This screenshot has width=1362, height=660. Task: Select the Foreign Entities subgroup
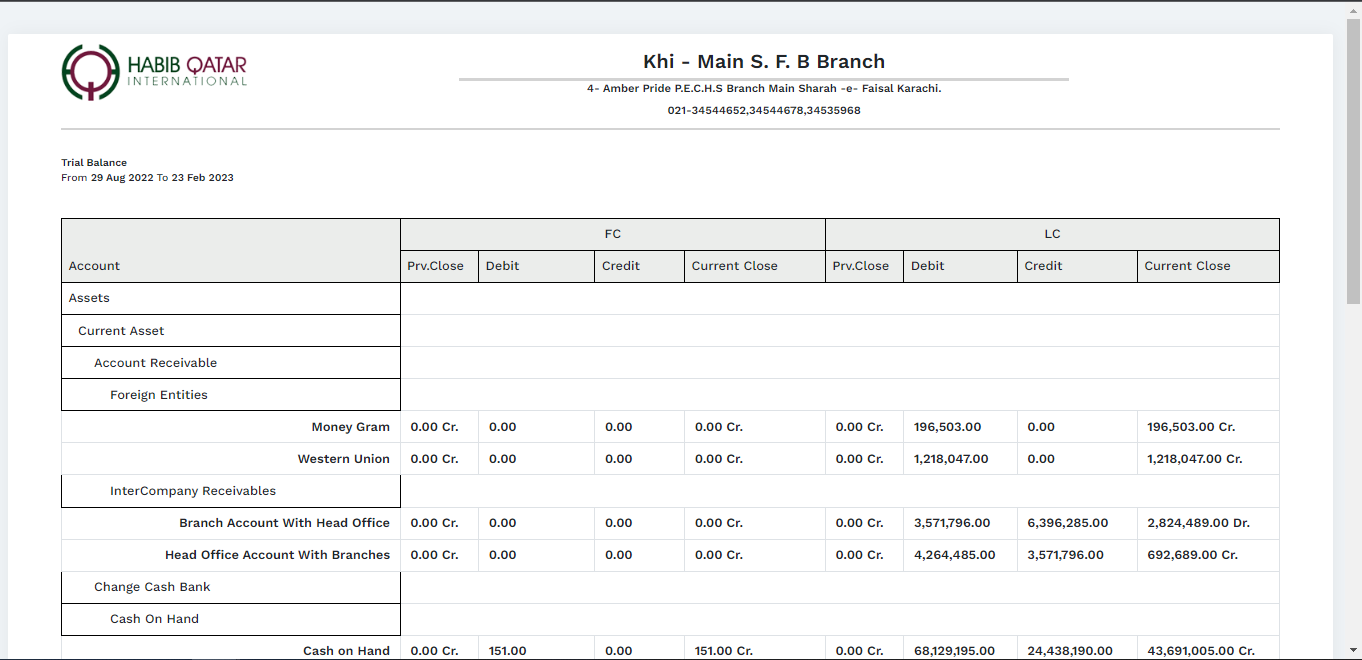(x=159, y=395)
